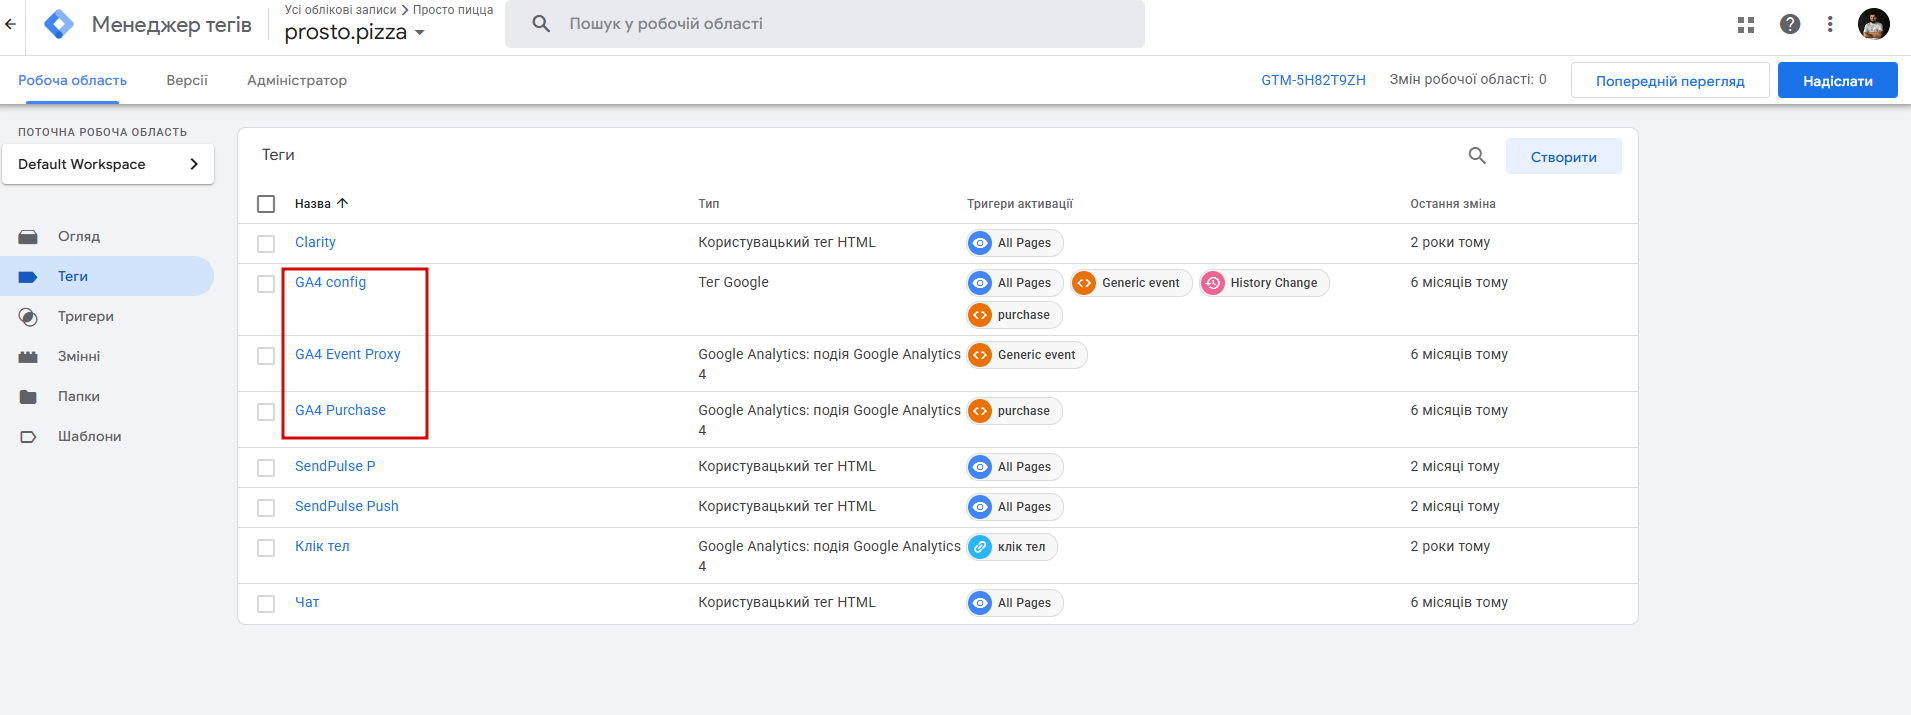Open the GTM-5H82T9ZH container ID link

click(1313, 80)
